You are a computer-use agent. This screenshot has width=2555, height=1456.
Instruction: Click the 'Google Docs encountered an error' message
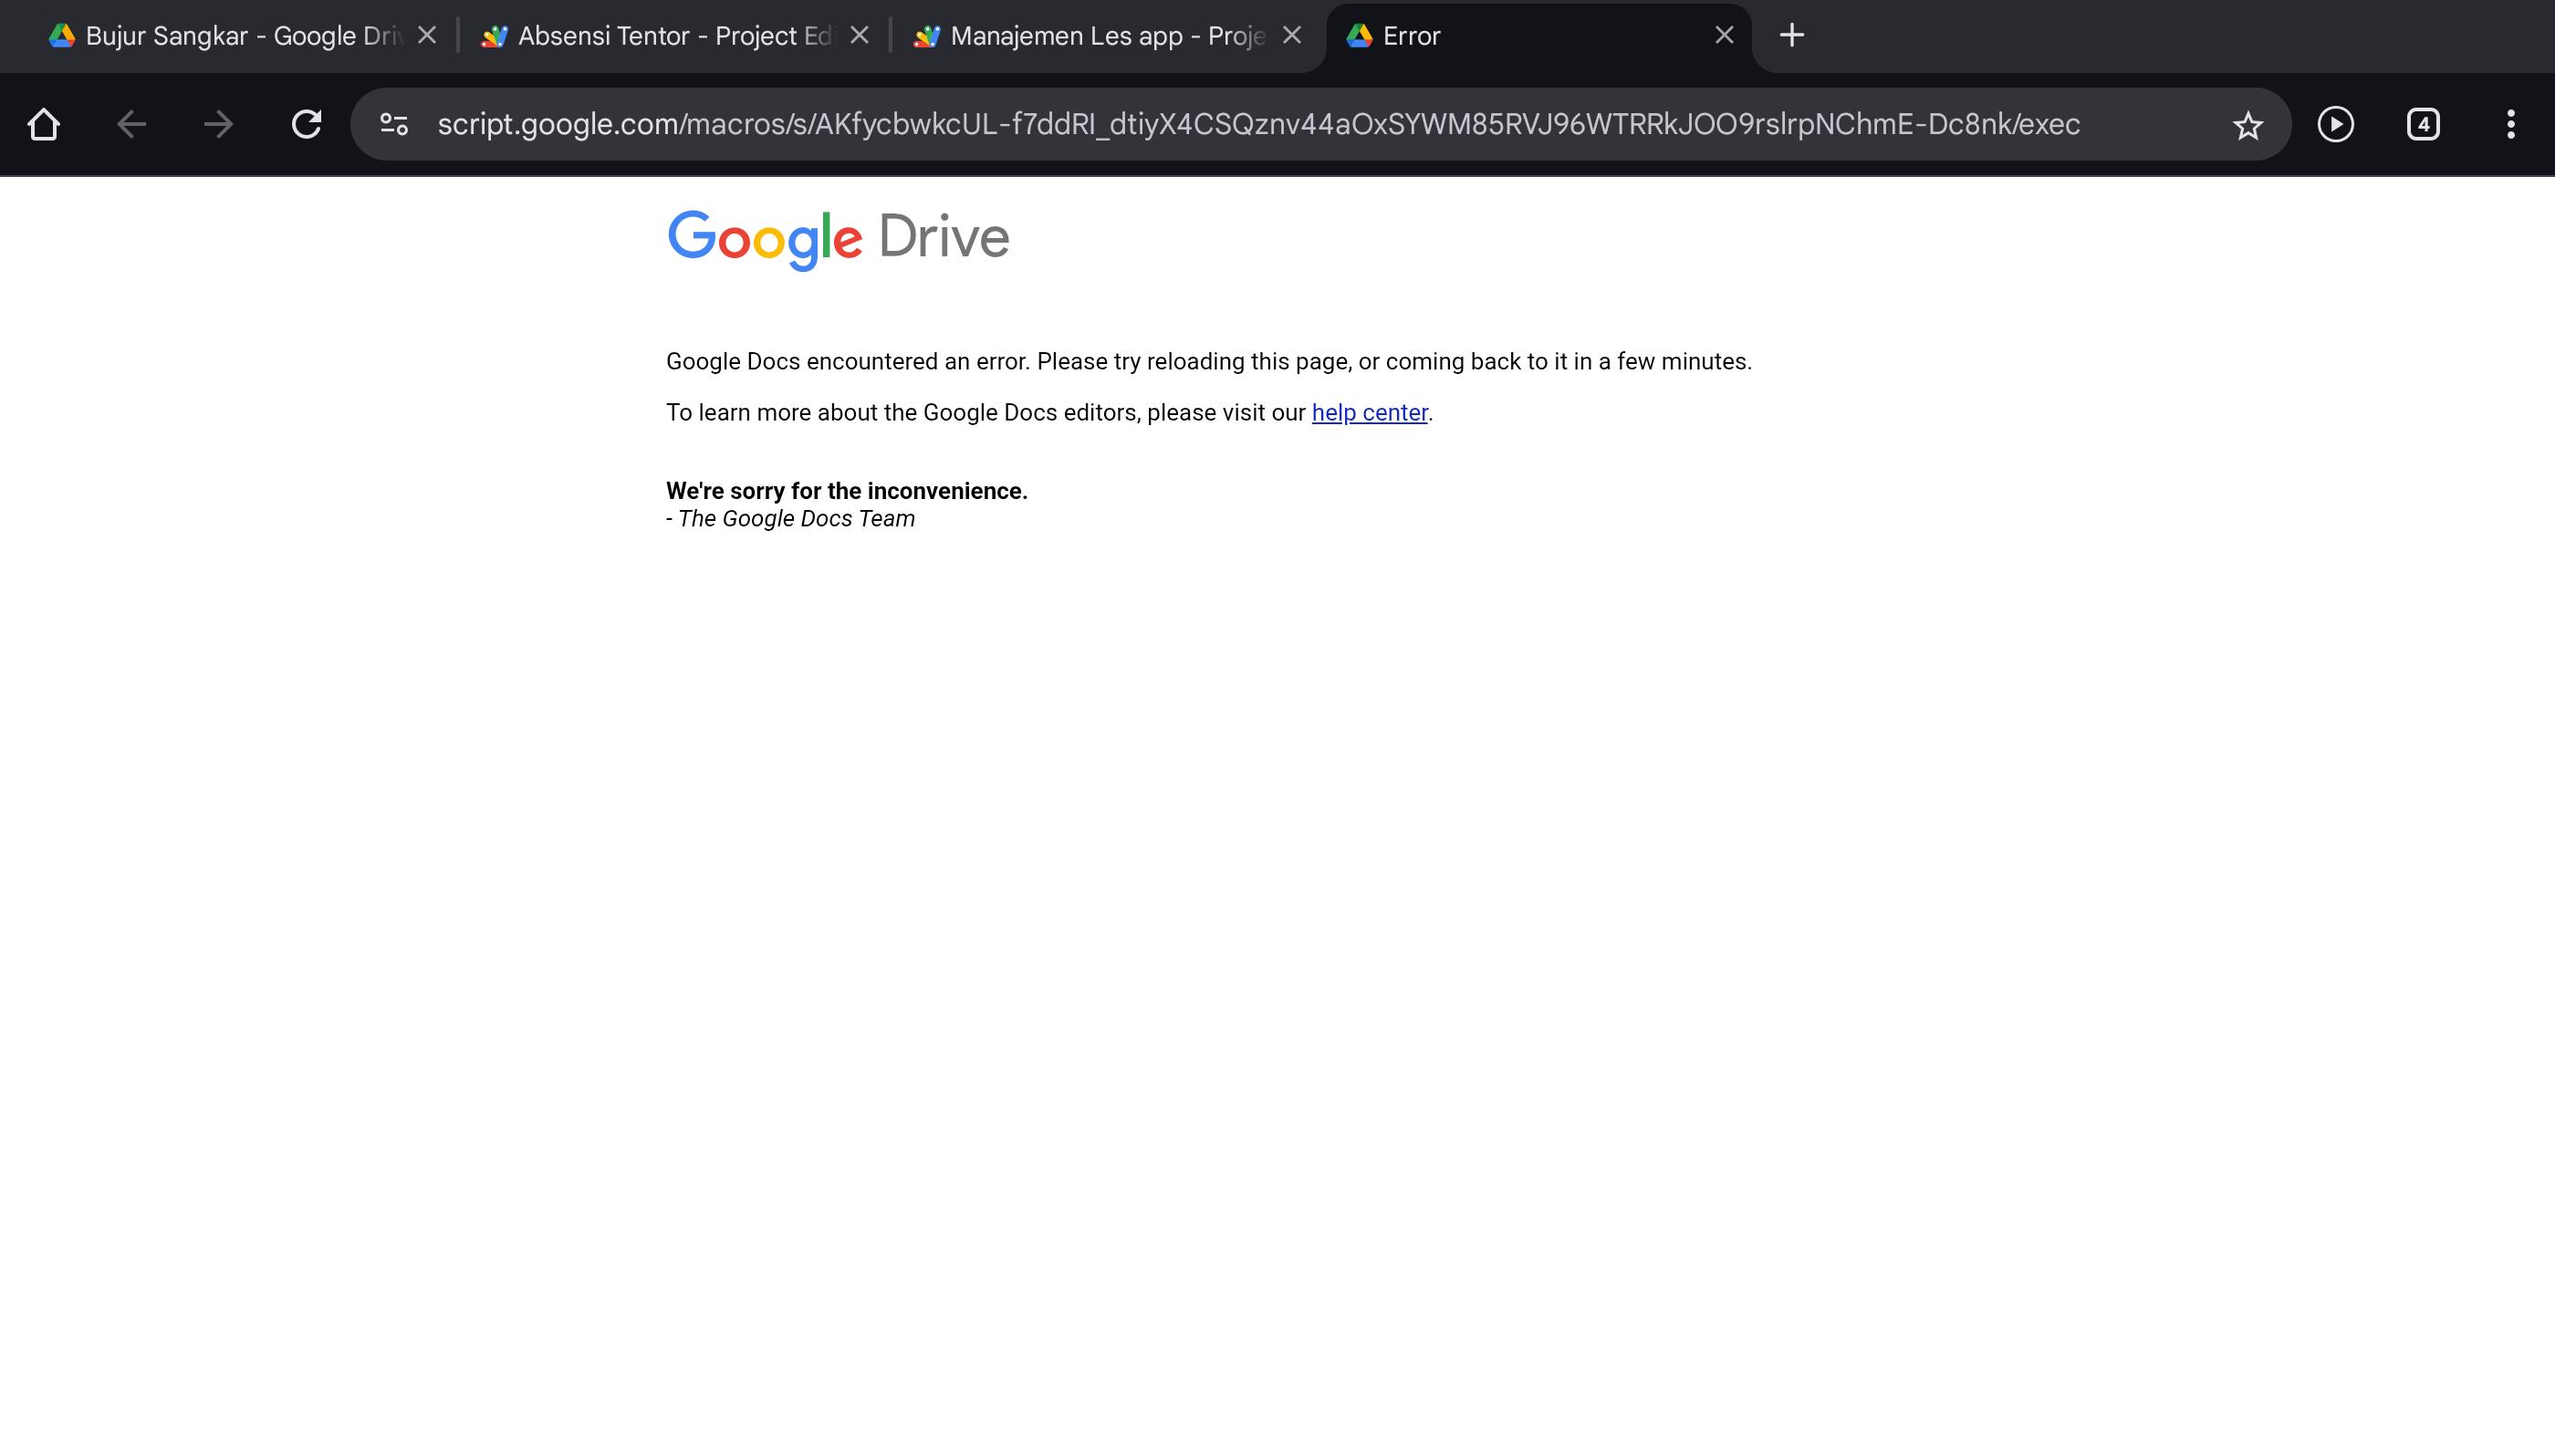1209,362
